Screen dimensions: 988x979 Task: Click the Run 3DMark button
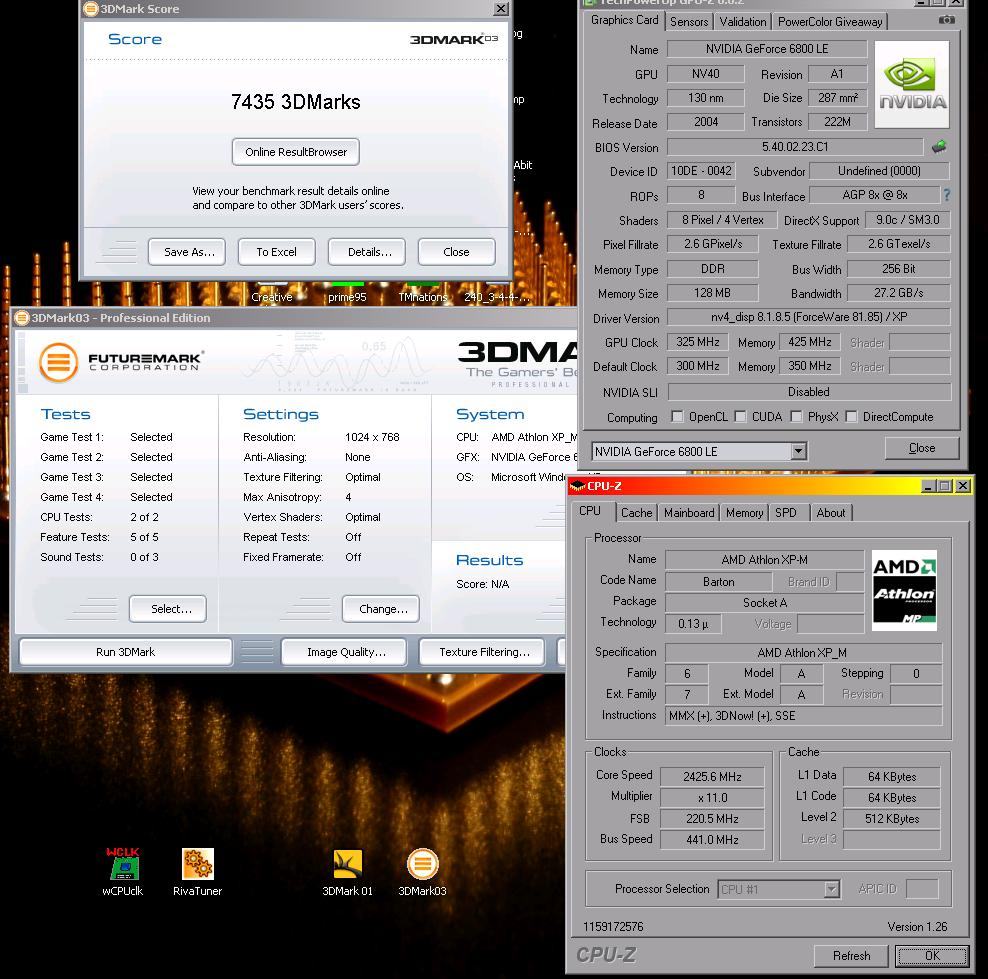pos(125,652)
